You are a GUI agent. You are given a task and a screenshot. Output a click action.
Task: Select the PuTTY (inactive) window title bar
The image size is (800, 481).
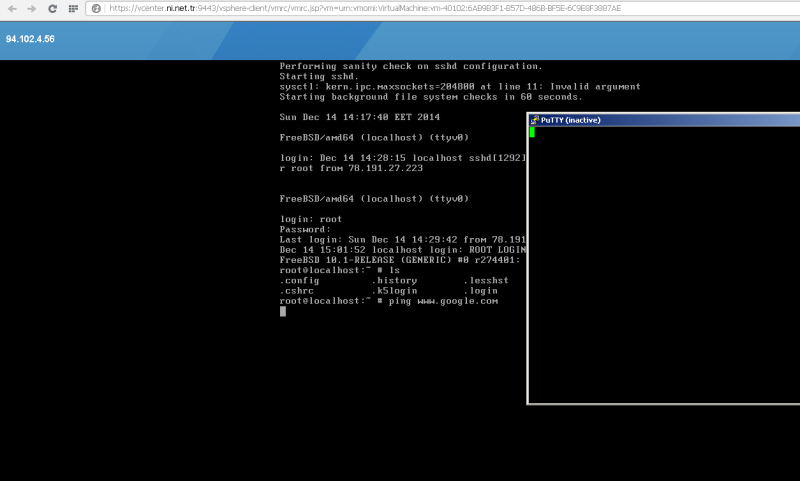coord(664,120)
